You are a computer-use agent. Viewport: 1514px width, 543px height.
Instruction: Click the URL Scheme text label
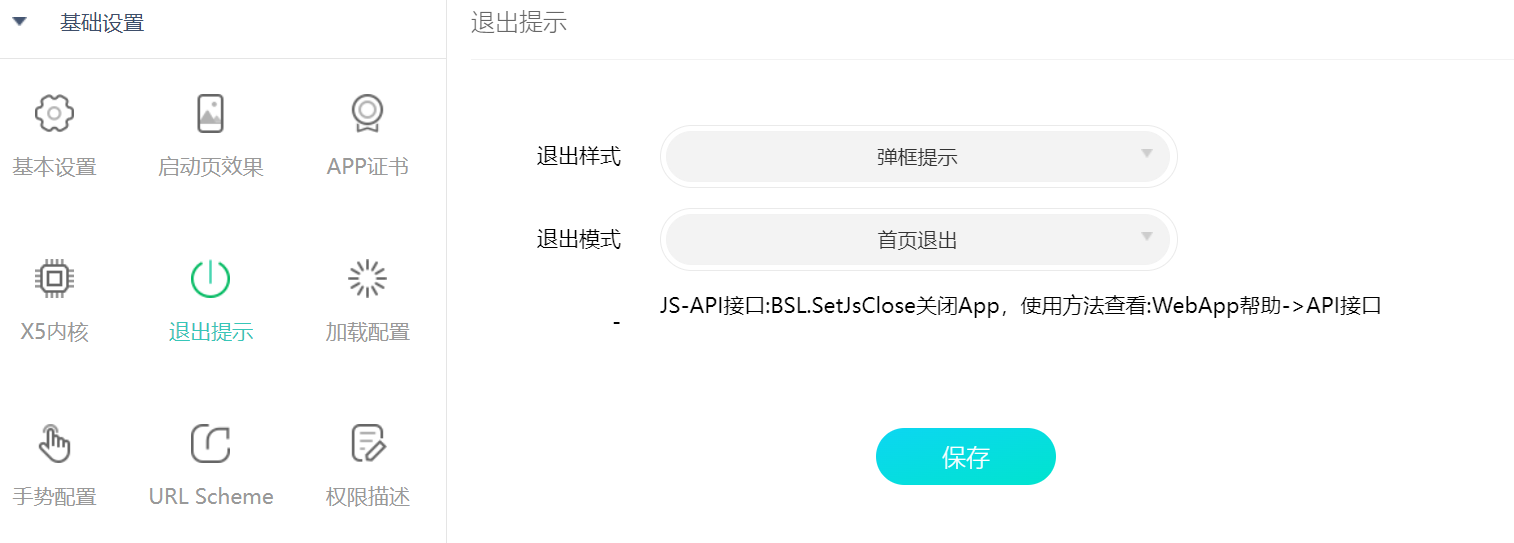coord(211,496)
